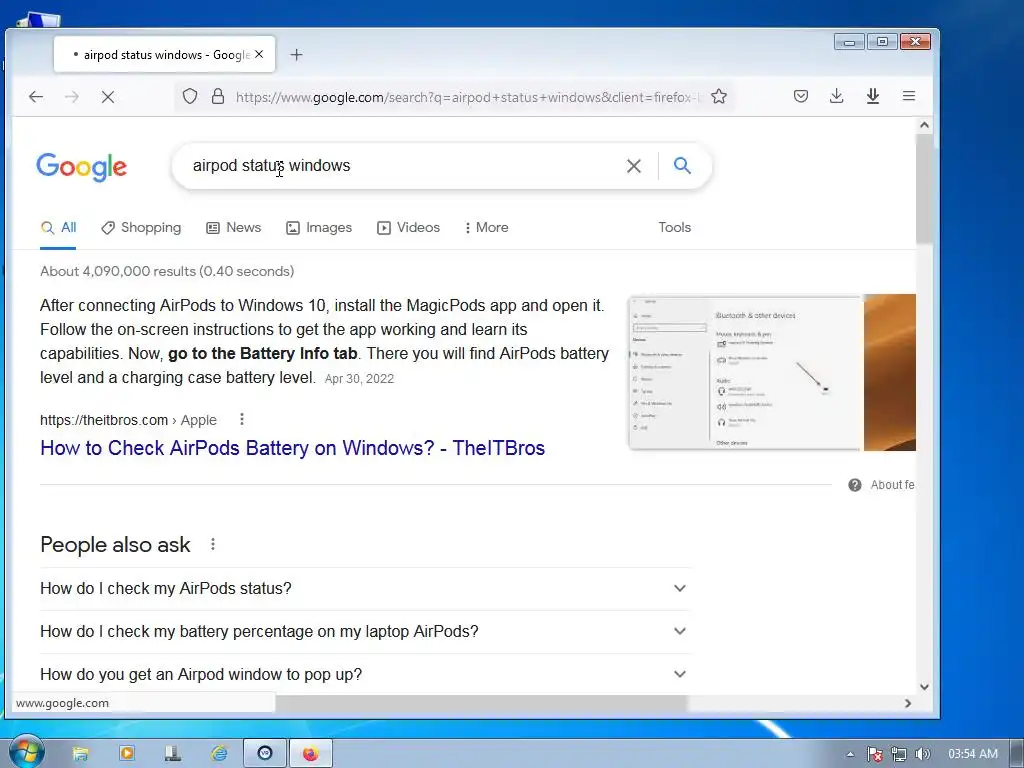Click the page scroll up arrow
This screenshot has height=768, width=1024.
coord(924,125)
